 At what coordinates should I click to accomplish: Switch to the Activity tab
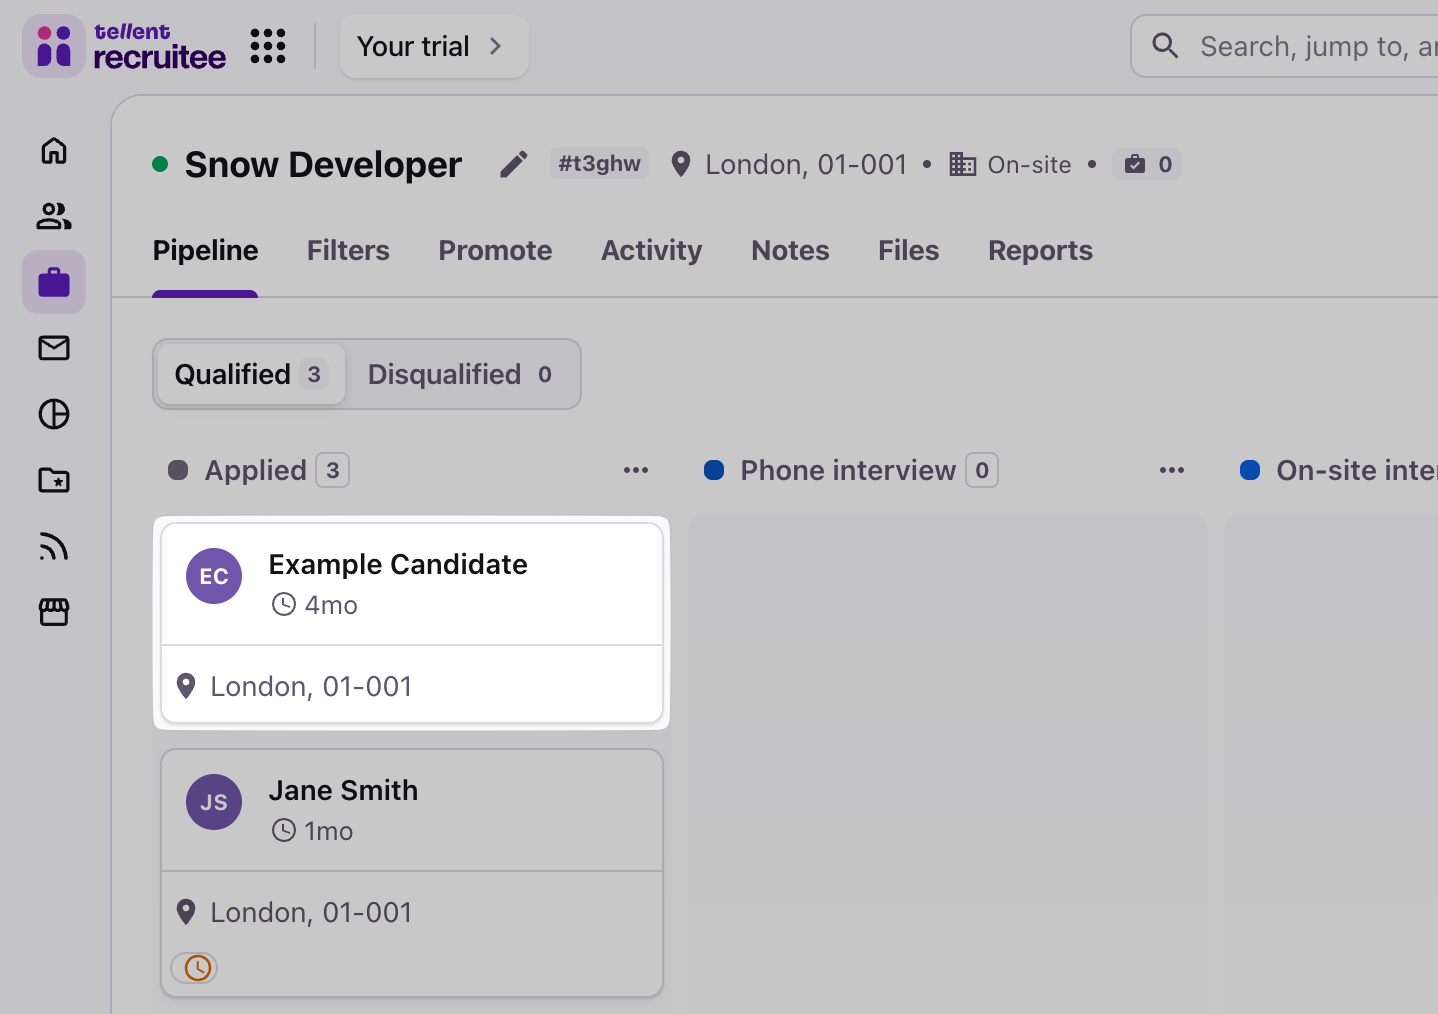tap(651, 250)
